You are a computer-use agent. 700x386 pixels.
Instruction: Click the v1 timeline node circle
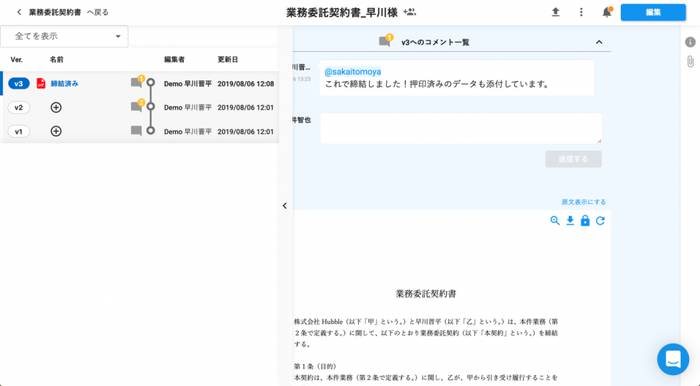(x=151, y=130)
